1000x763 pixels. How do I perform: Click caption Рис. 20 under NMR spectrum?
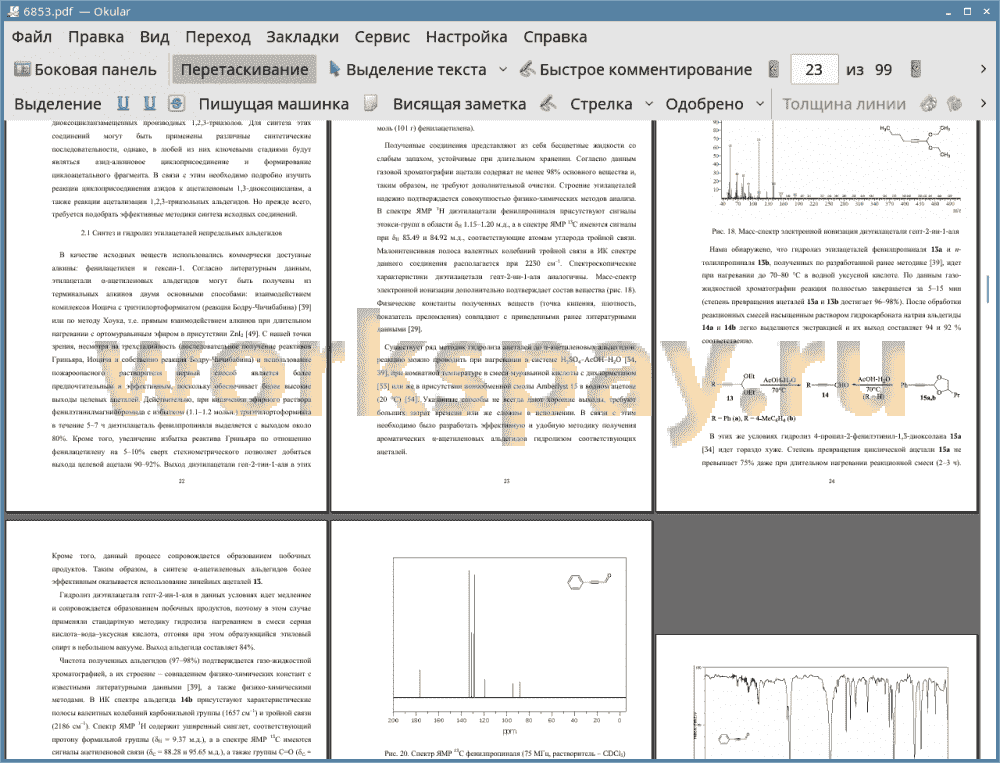click(x=504, y=753)
